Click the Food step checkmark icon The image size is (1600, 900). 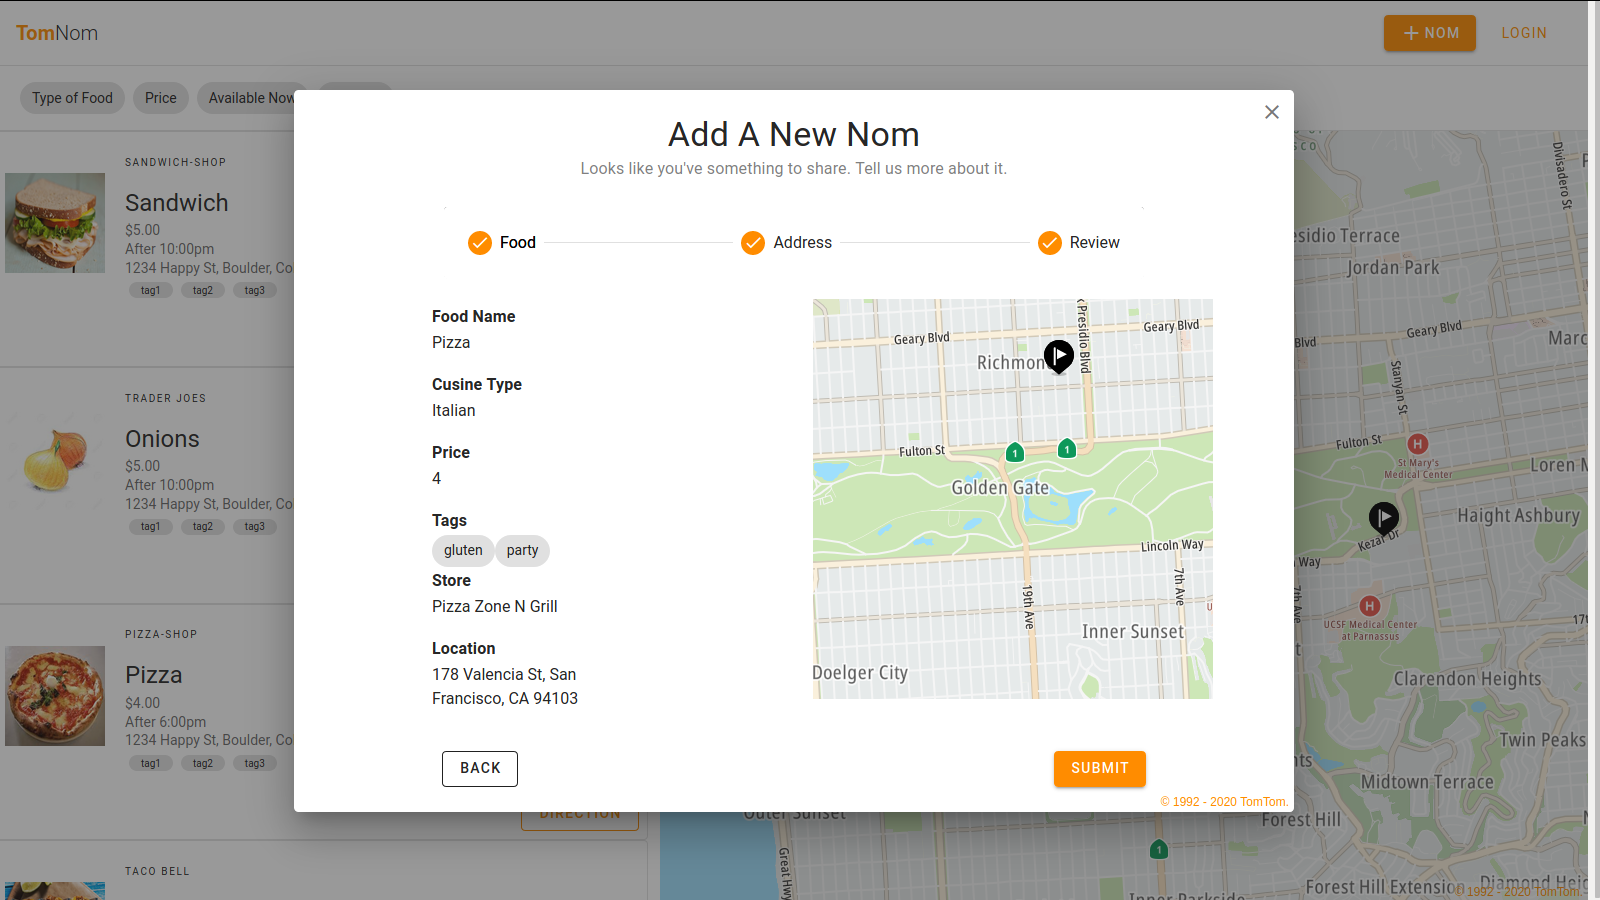pyautogui.click(x=480, y=243)
